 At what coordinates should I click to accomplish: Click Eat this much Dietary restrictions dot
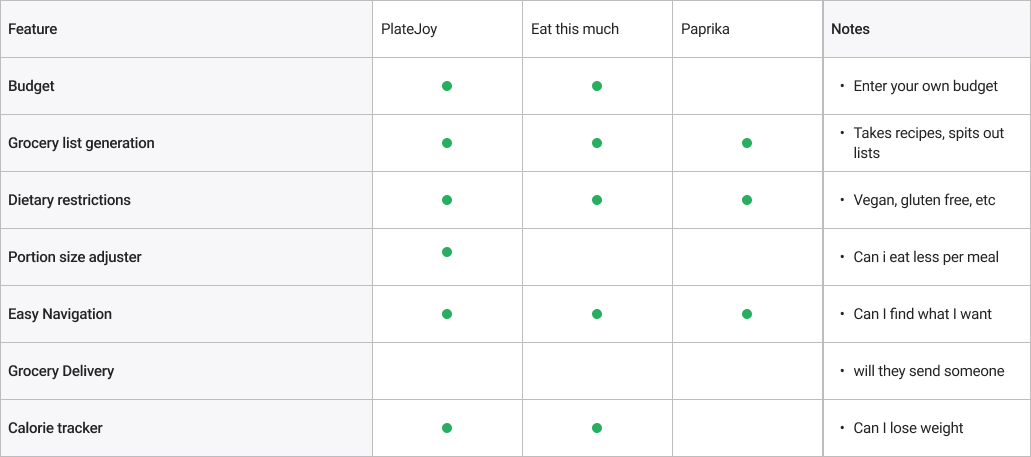[597, 200]
